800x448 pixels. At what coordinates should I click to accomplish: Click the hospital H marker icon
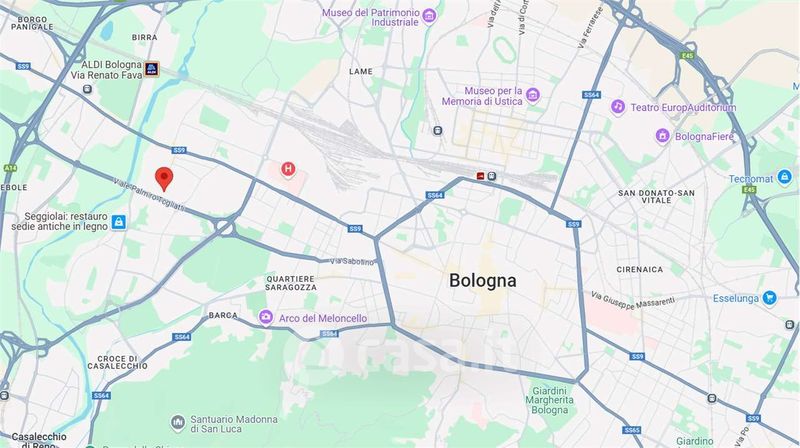[x=288, y=169]
